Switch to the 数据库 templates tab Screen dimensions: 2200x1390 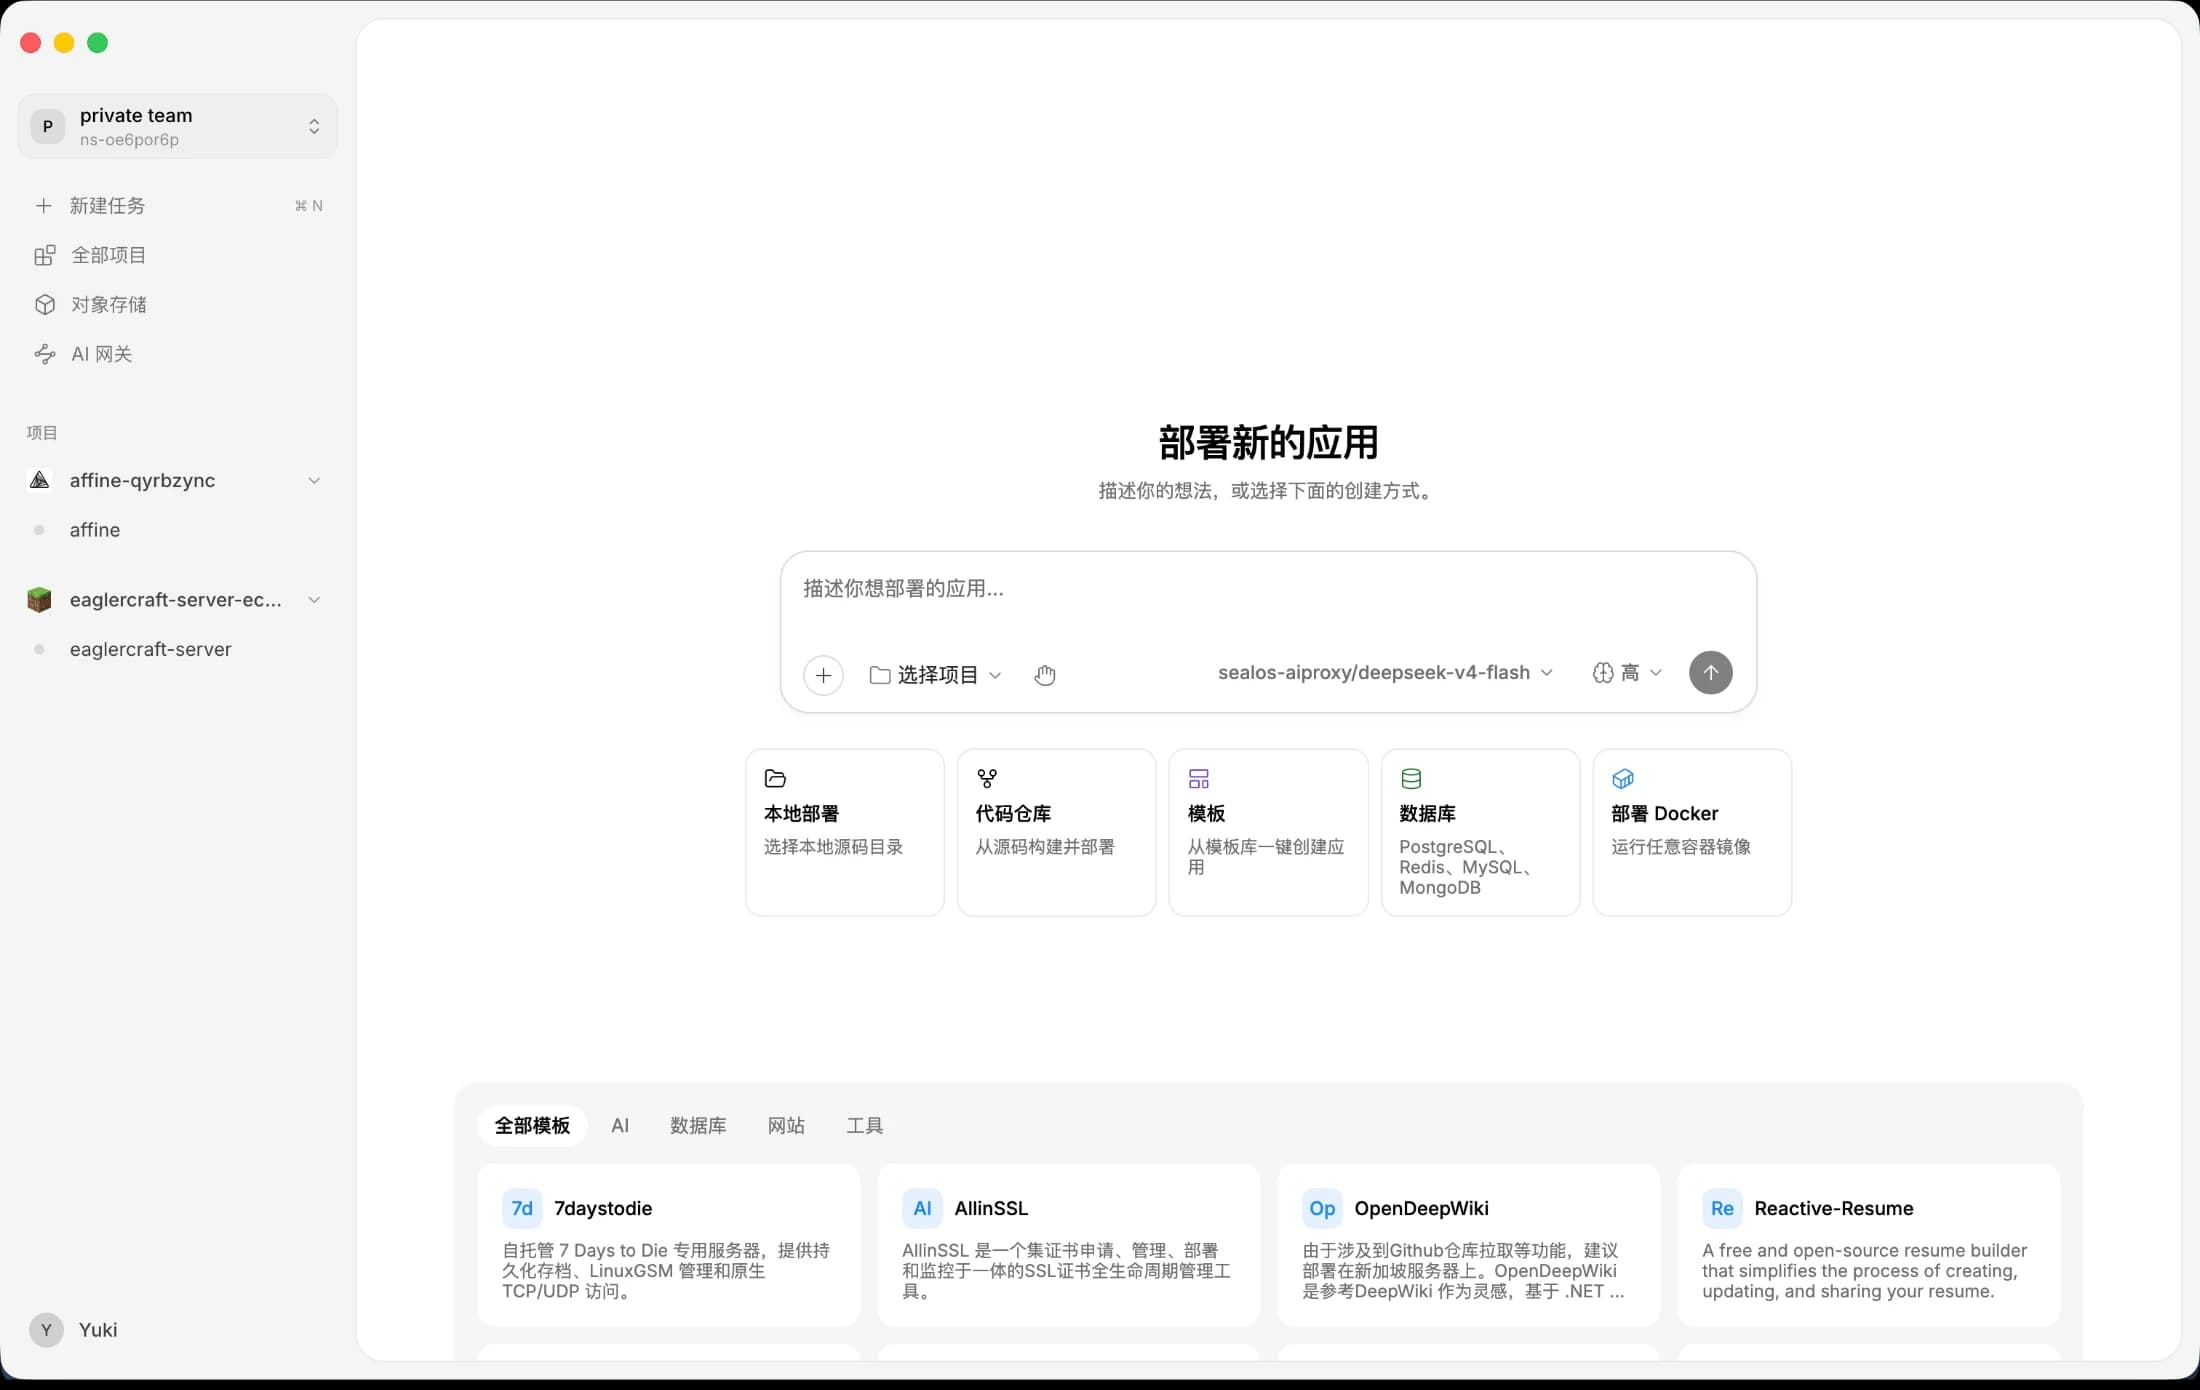(x=698, y=1126)
